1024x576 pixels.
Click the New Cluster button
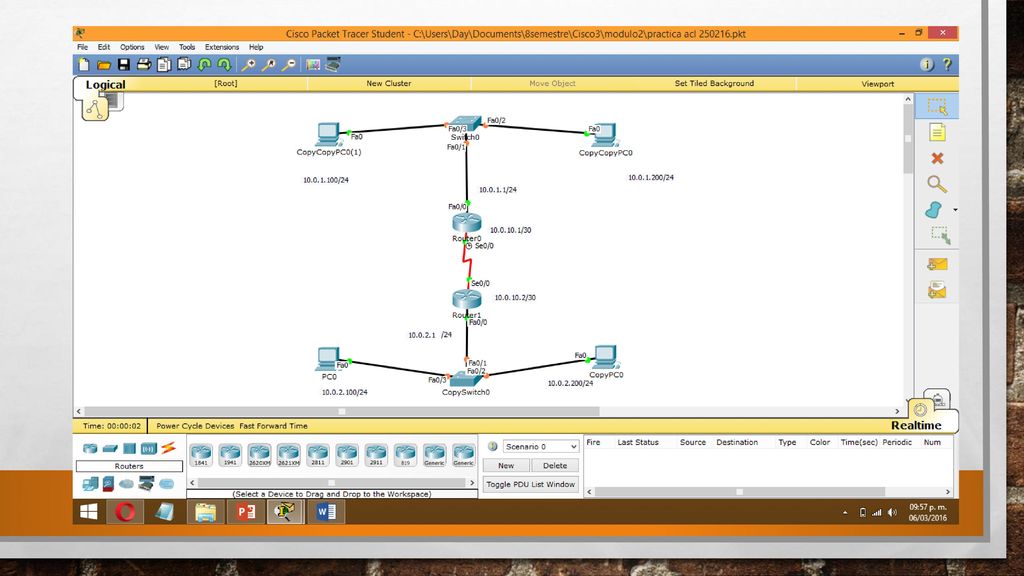[x=389, y=84]
